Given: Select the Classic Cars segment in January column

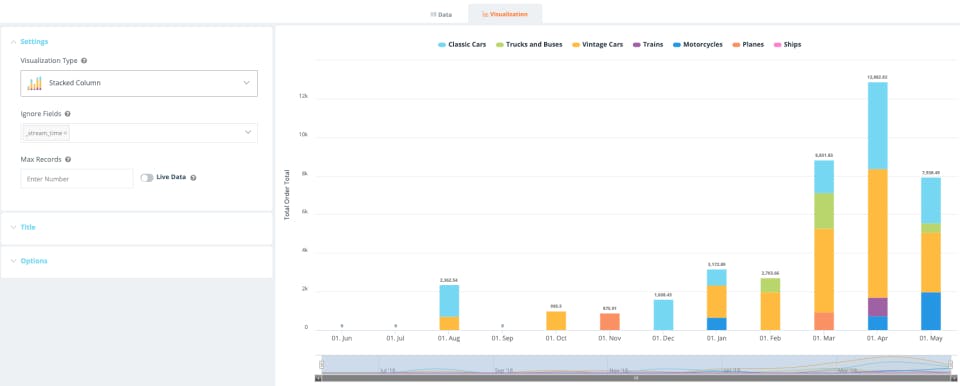Looking at the screenshot, I should [717, 278].
